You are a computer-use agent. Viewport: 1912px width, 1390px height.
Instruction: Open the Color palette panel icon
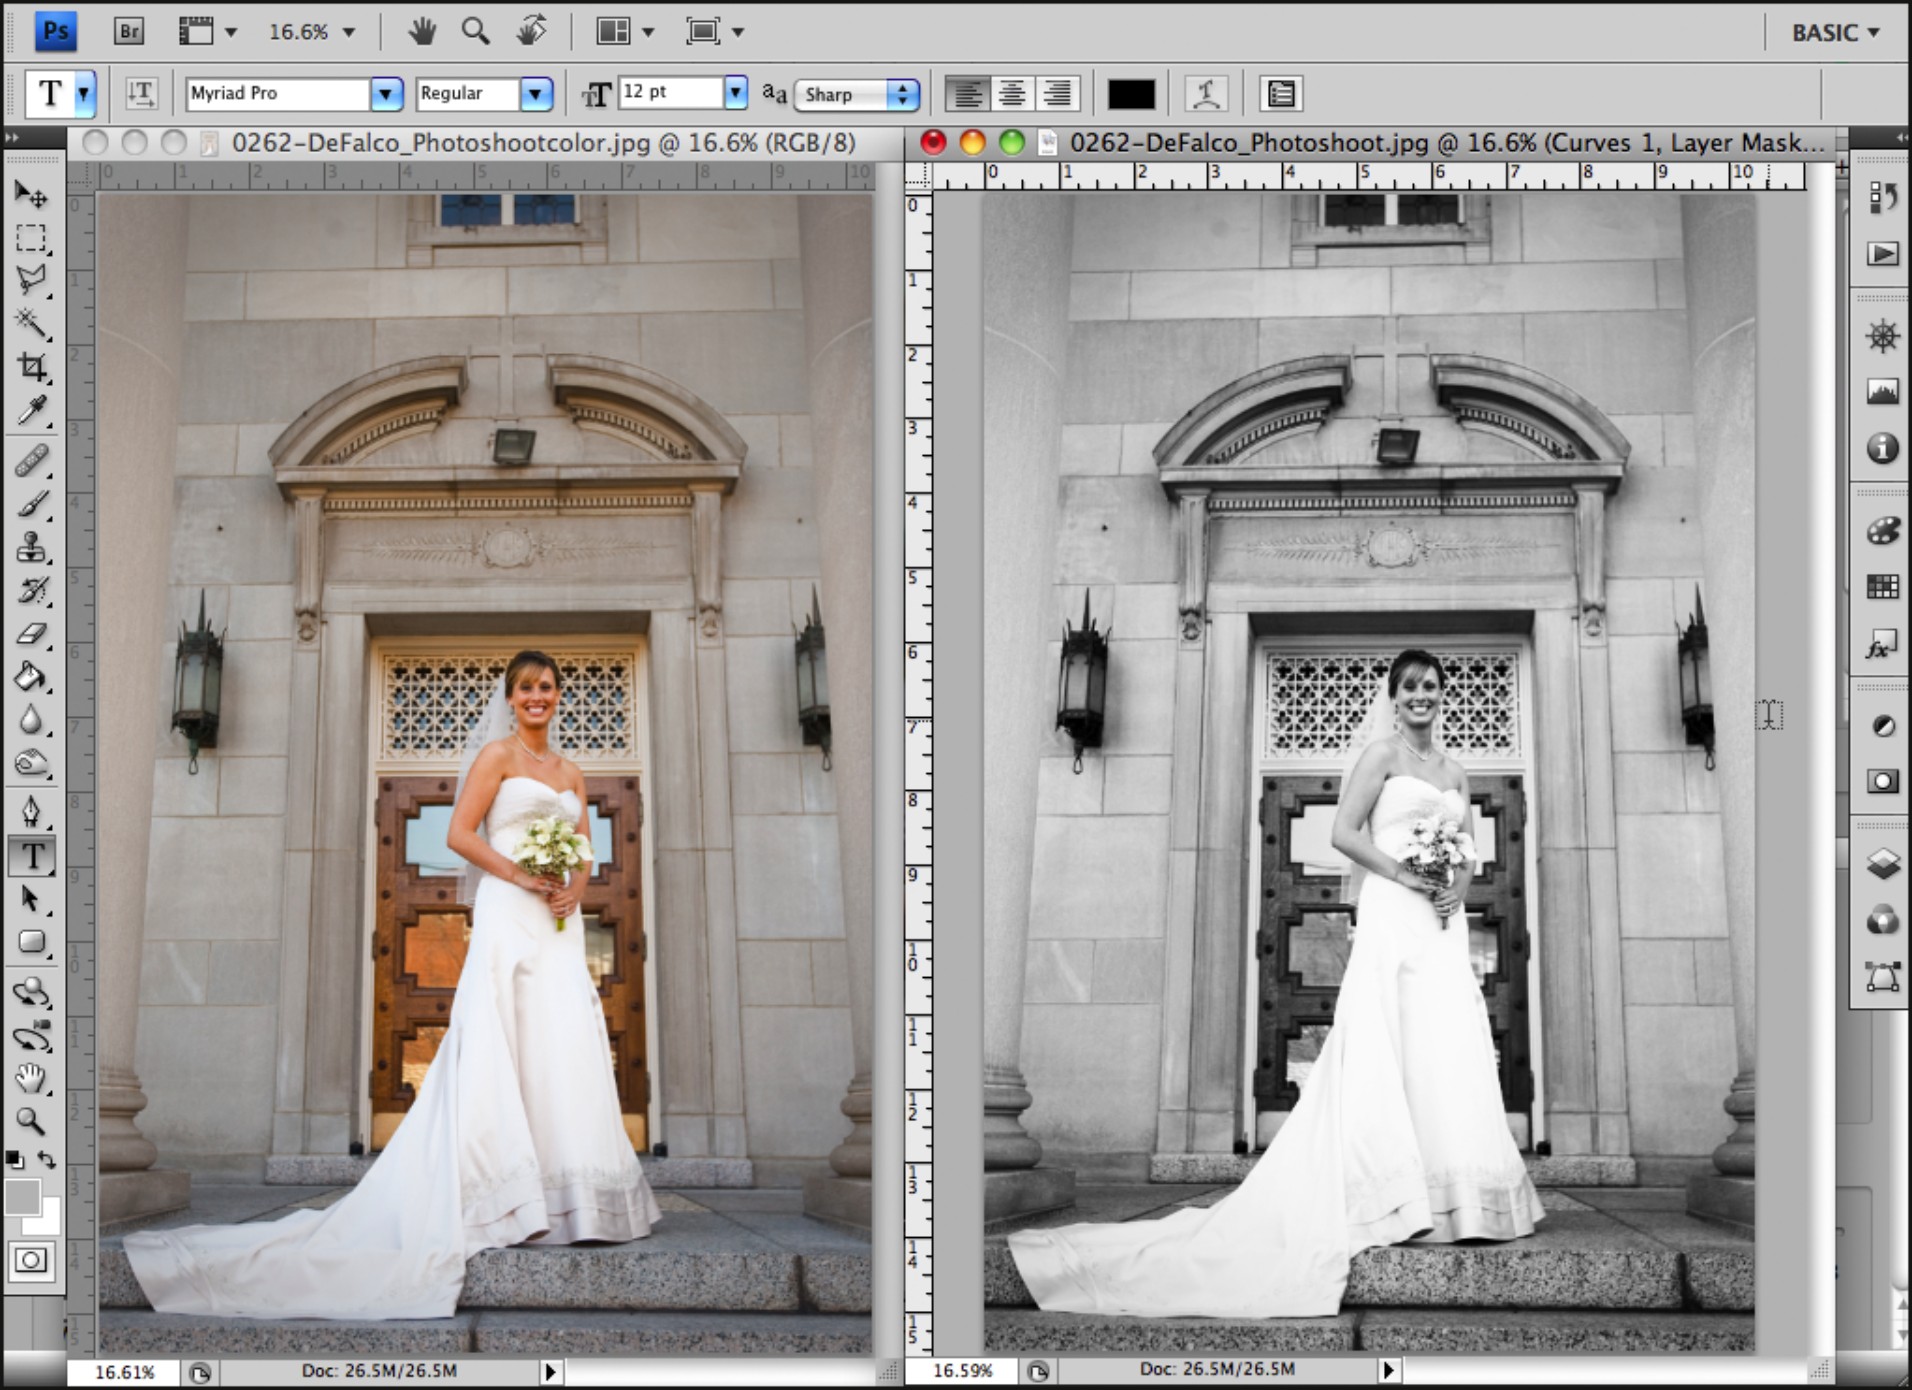point(1882,530)
